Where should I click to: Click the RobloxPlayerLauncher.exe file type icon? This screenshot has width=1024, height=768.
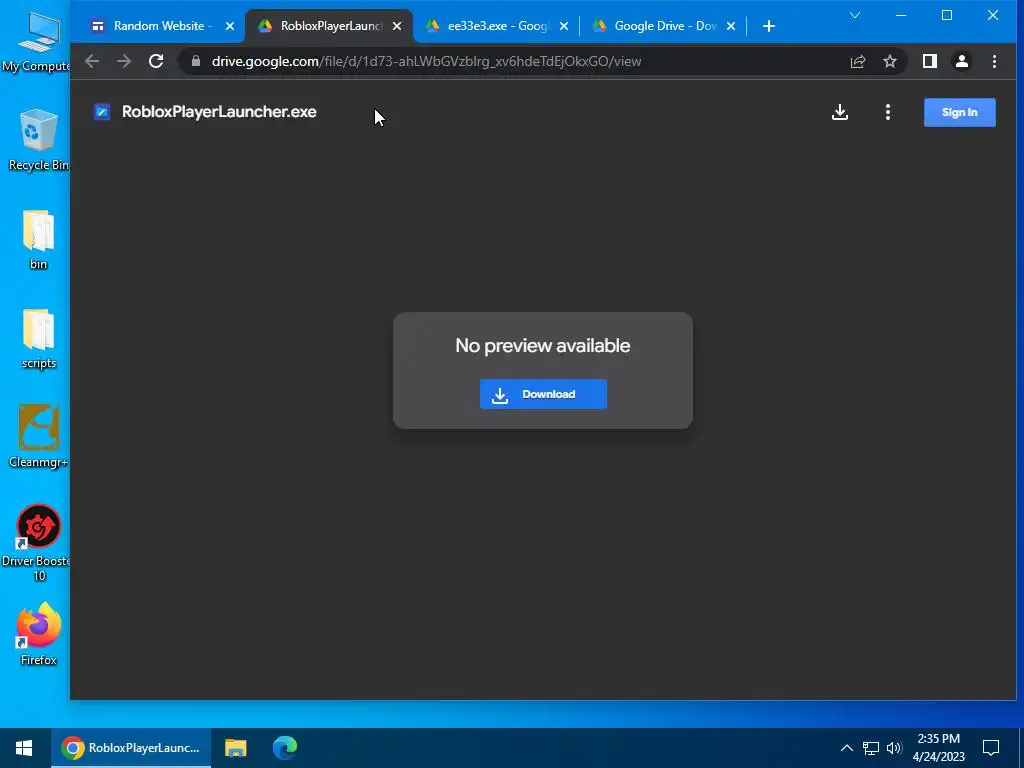coord(102,112)
